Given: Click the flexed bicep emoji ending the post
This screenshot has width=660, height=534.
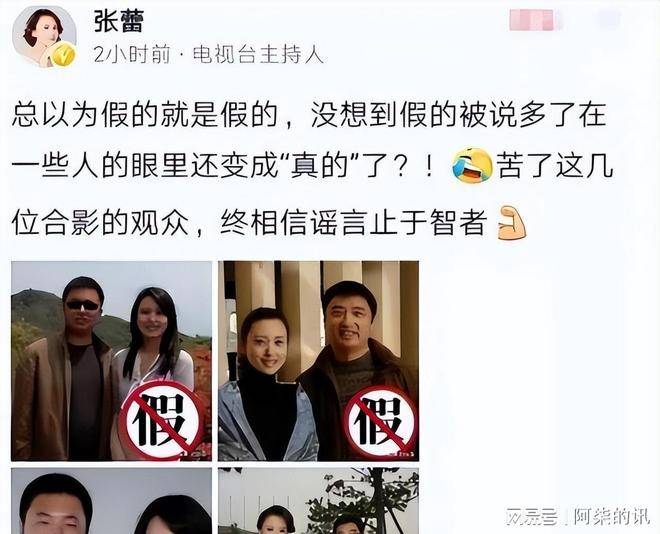Looking at the screenshot, I should [x=512, y=223].
